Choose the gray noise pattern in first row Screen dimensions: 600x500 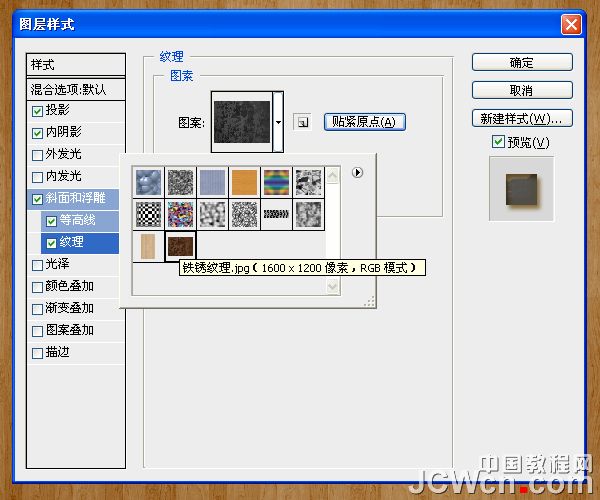point(181,182)
